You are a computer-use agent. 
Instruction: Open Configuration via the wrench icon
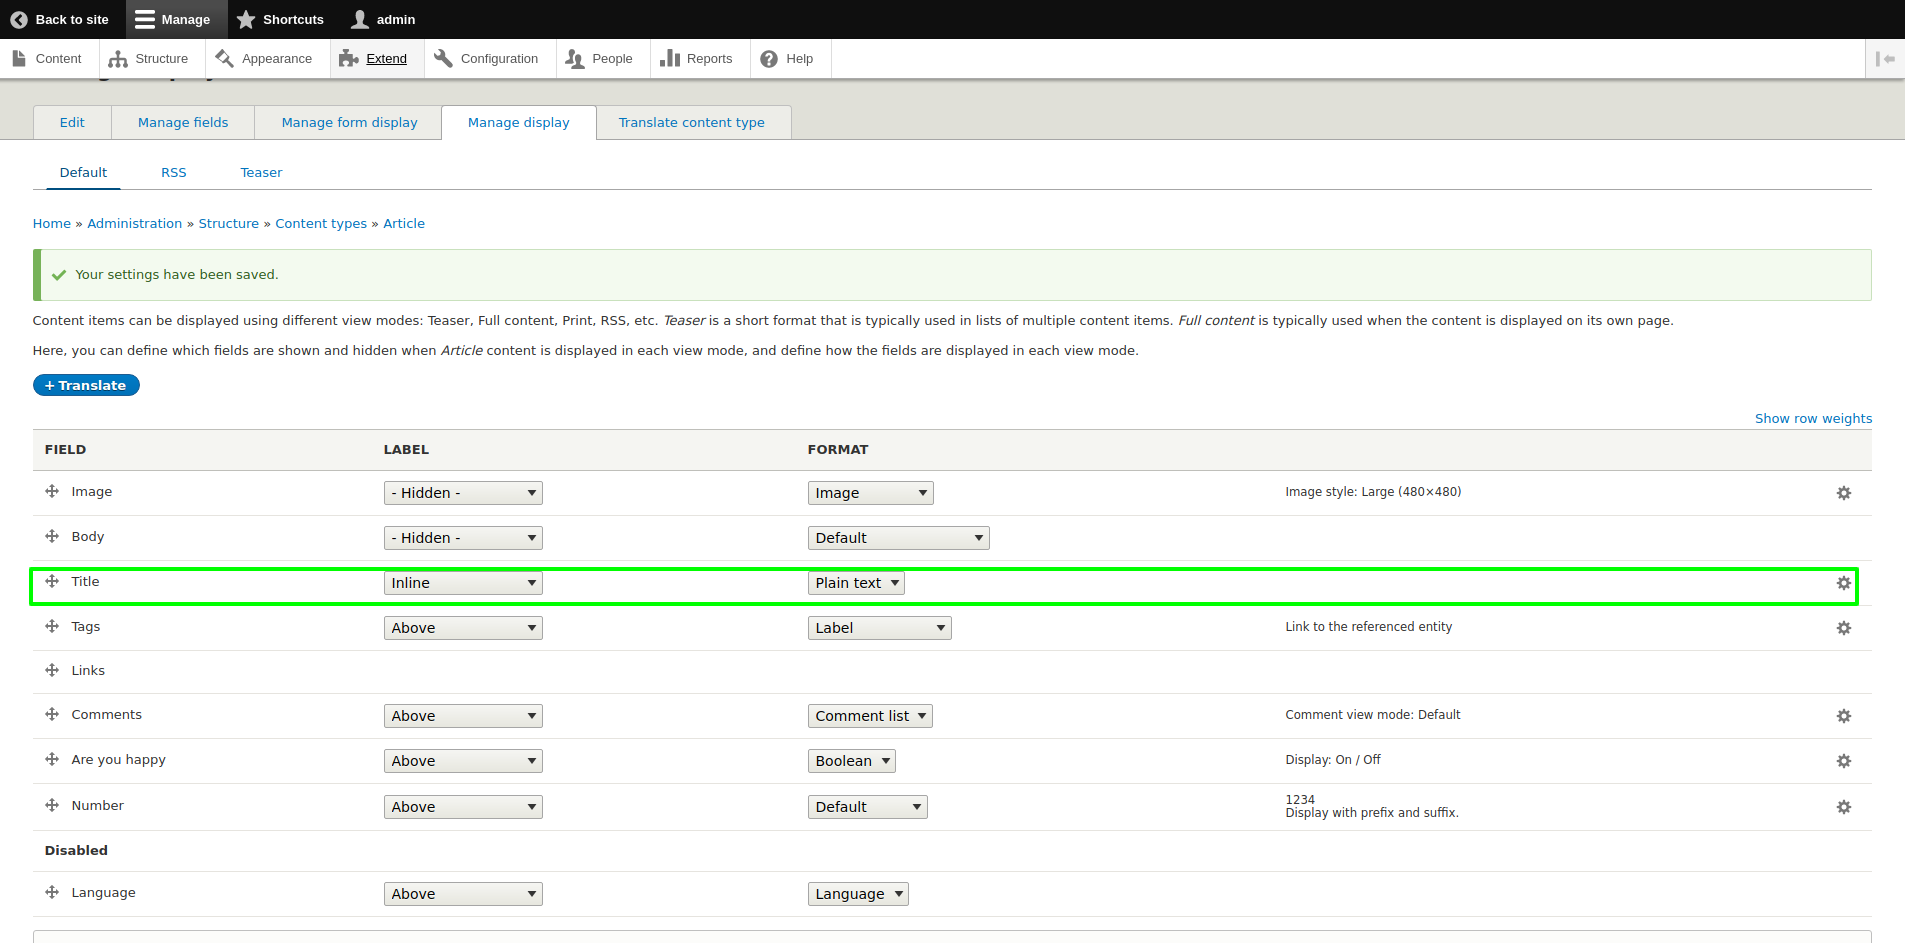click(x=443, y=58)
